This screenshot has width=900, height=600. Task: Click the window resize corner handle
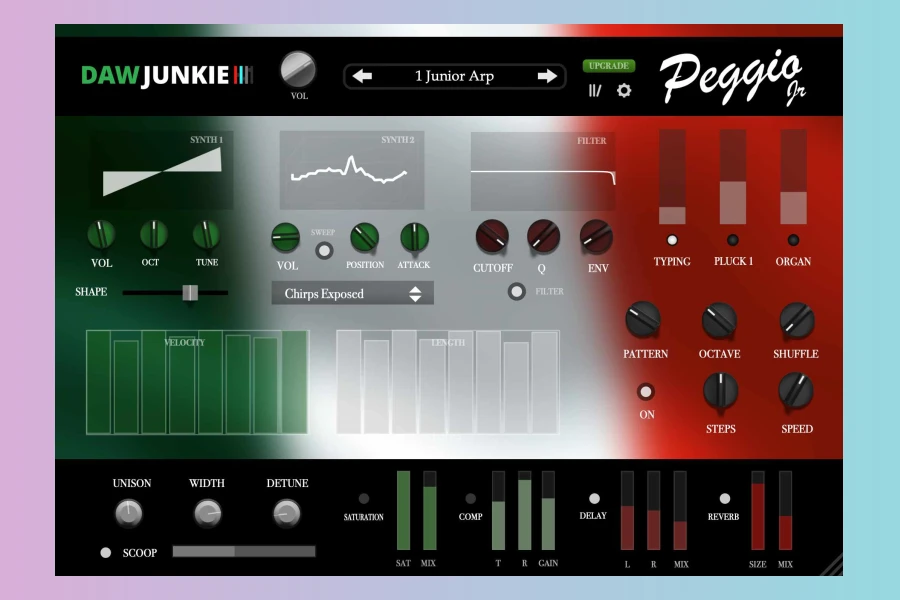pos(832,565)
